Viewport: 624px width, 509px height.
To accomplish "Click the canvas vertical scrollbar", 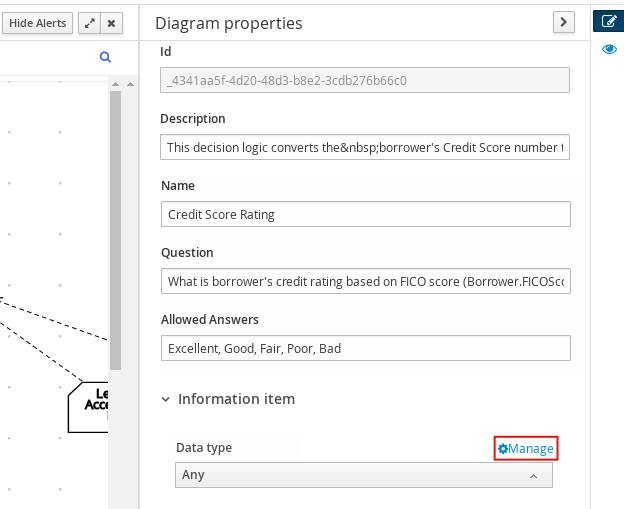I will click(x=115, y=230).
